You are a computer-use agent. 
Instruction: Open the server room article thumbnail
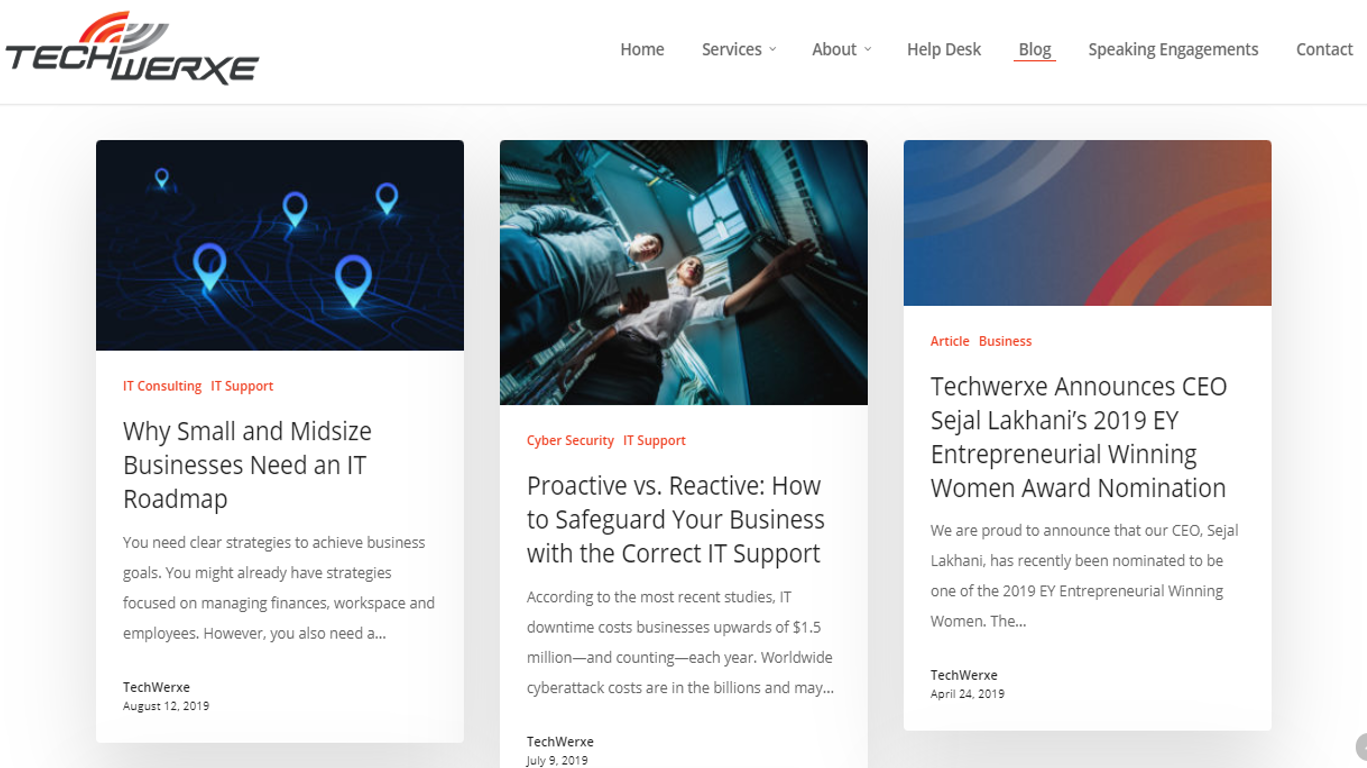point(684,272)
